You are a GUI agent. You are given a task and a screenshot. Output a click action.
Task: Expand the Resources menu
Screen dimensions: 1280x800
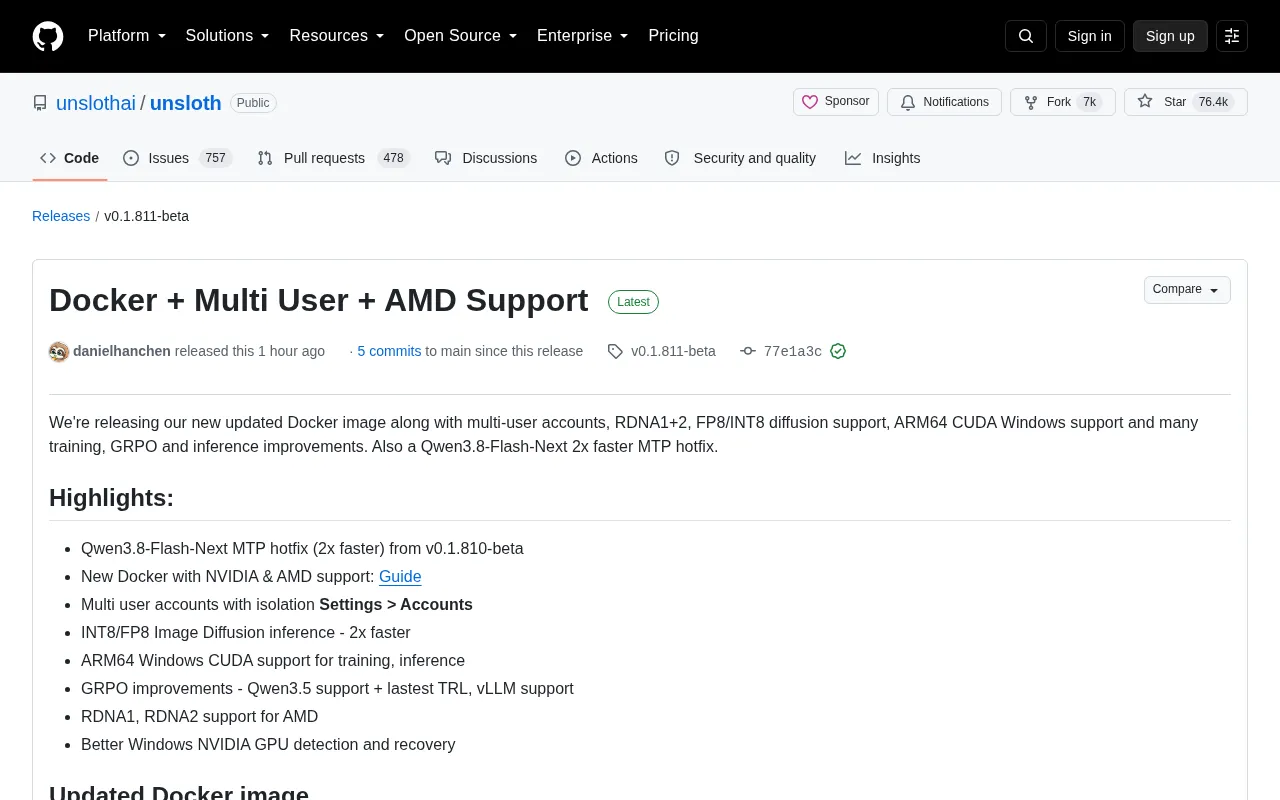[x=337, y=36]
